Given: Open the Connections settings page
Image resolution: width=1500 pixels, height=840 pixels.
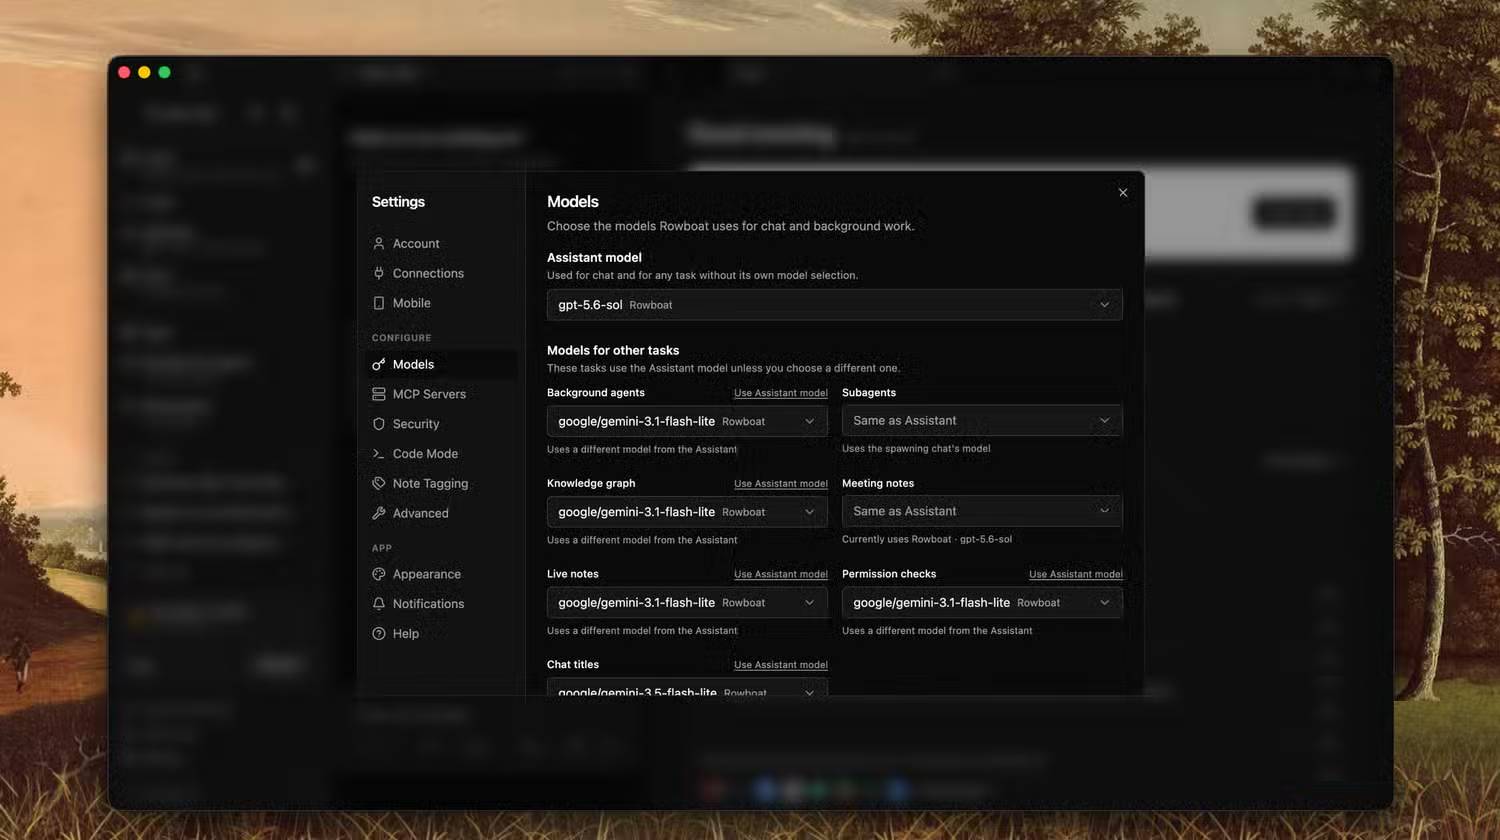Looking at the screenshot, I should 443,273.
